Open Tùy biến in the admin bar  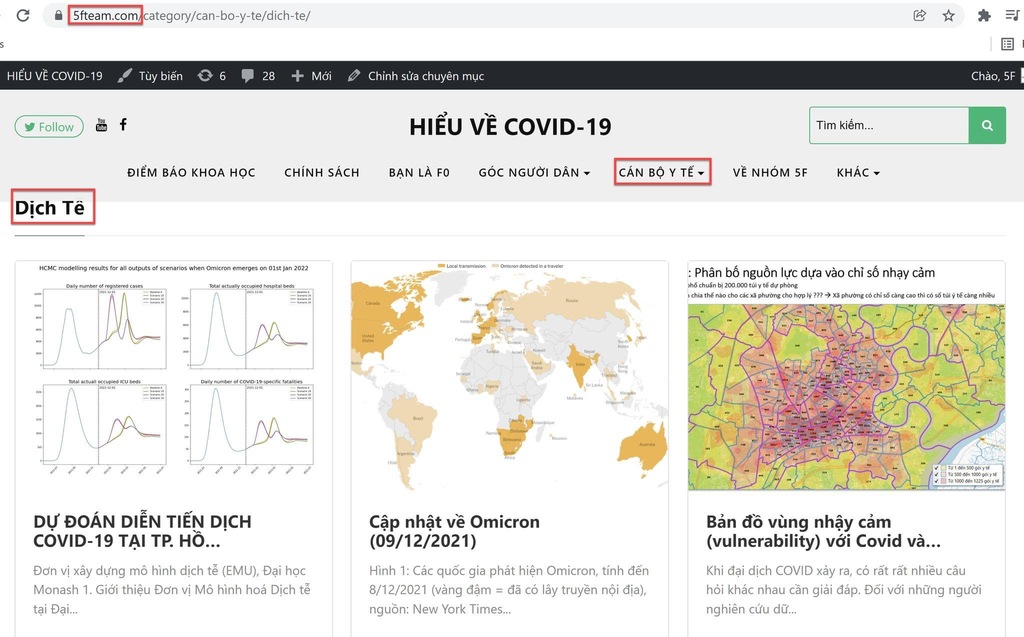pos(150,76)
